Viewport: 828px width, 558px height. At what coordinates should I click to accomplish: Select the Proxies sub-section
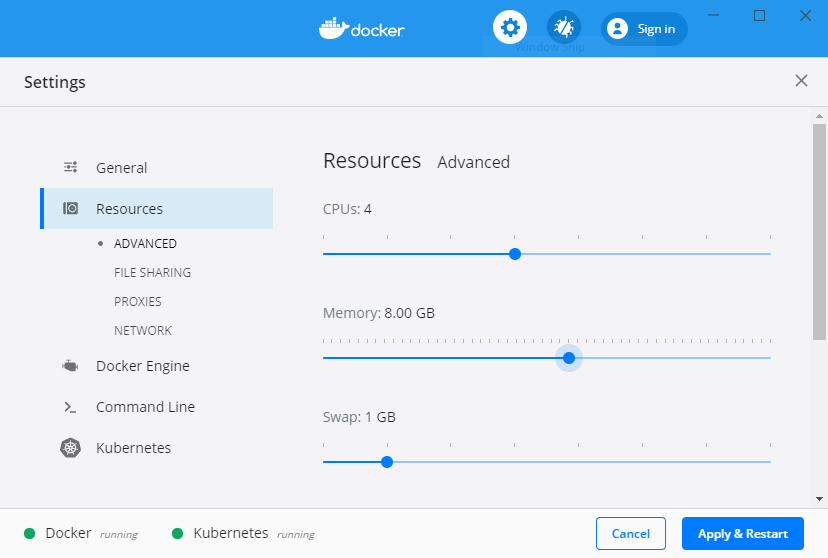(x=138, y=301)
